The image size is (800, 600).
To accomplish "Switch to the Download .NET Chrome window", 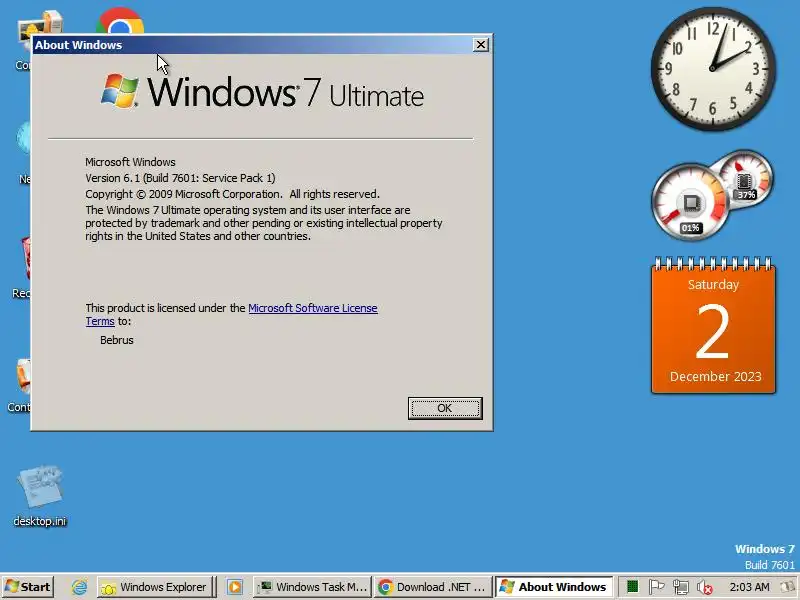I will (x=432, y=587).
